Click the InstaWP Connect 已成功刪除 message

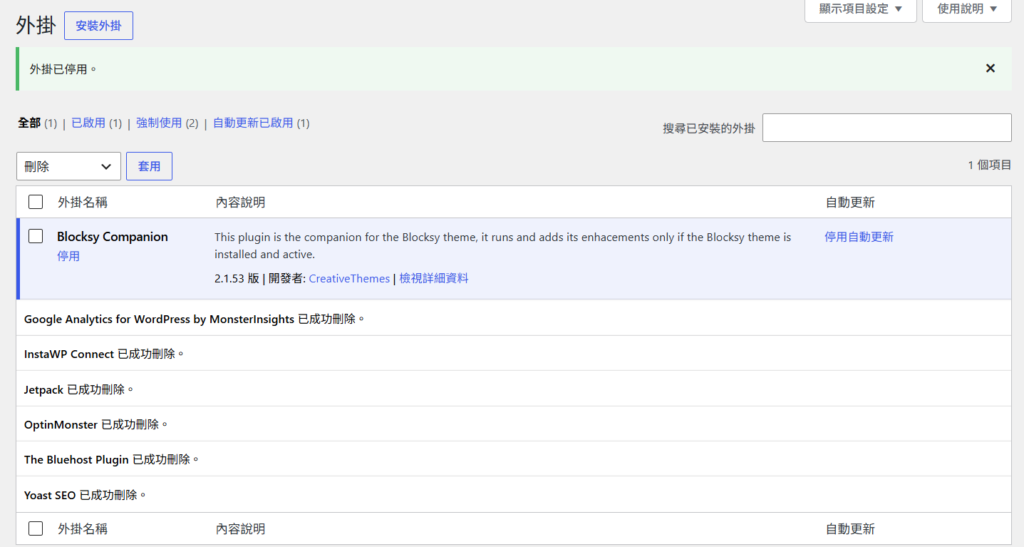[104, 354]
